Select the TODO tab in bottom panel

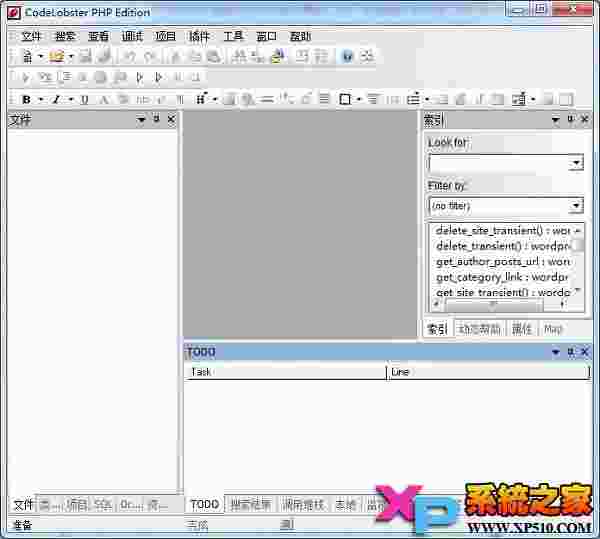point(204,505)
